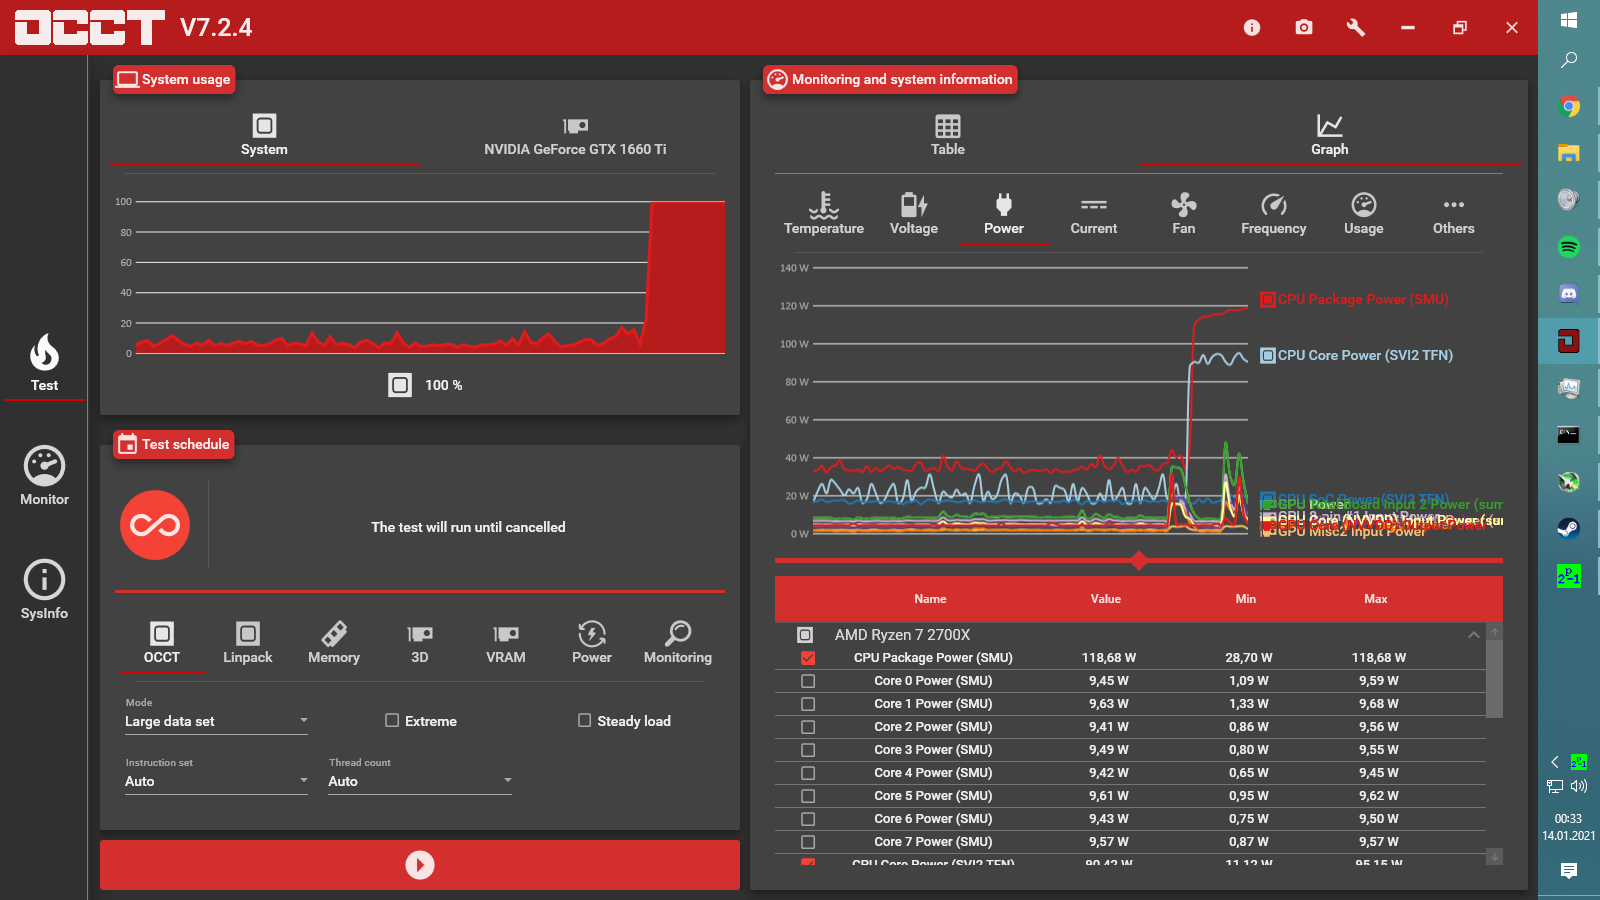Viewport: 1600px width, 900px height.
Task: Toggle CPU Package Power (SMU) legend entry
Action: (1355, 299)
